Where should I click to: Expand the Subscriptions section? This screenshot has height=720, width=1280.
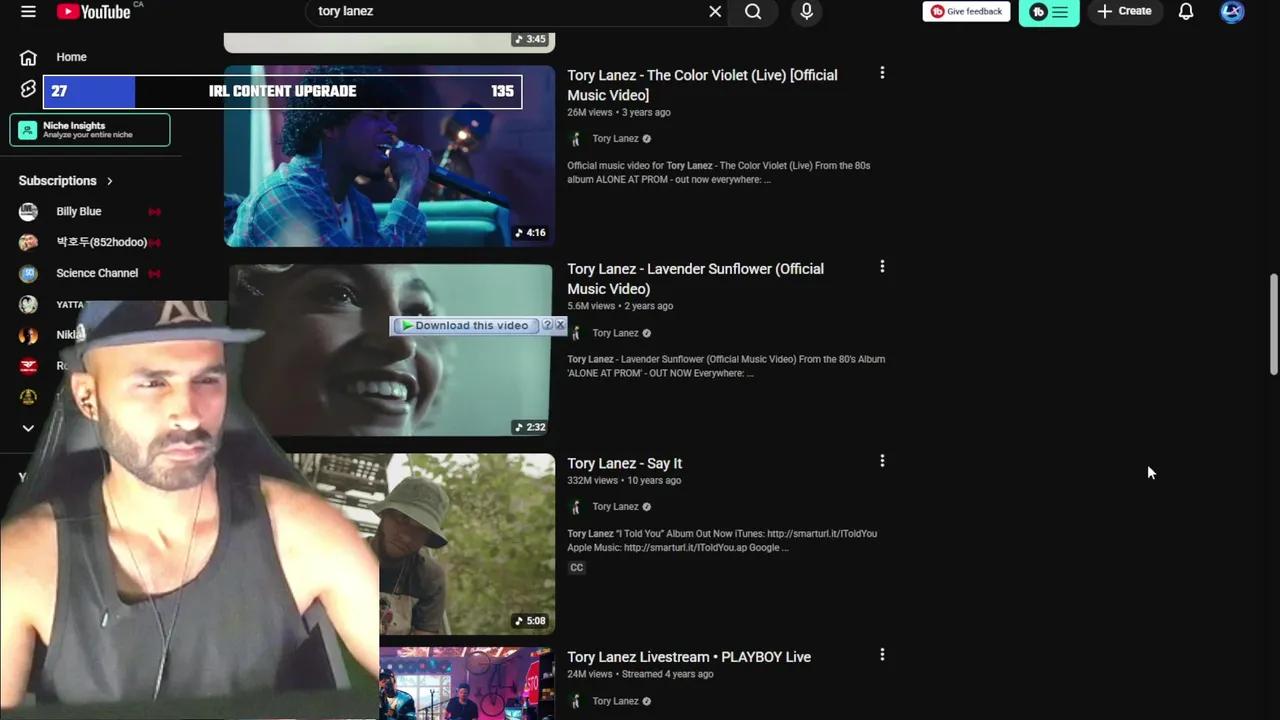click(x=66, y=181)
